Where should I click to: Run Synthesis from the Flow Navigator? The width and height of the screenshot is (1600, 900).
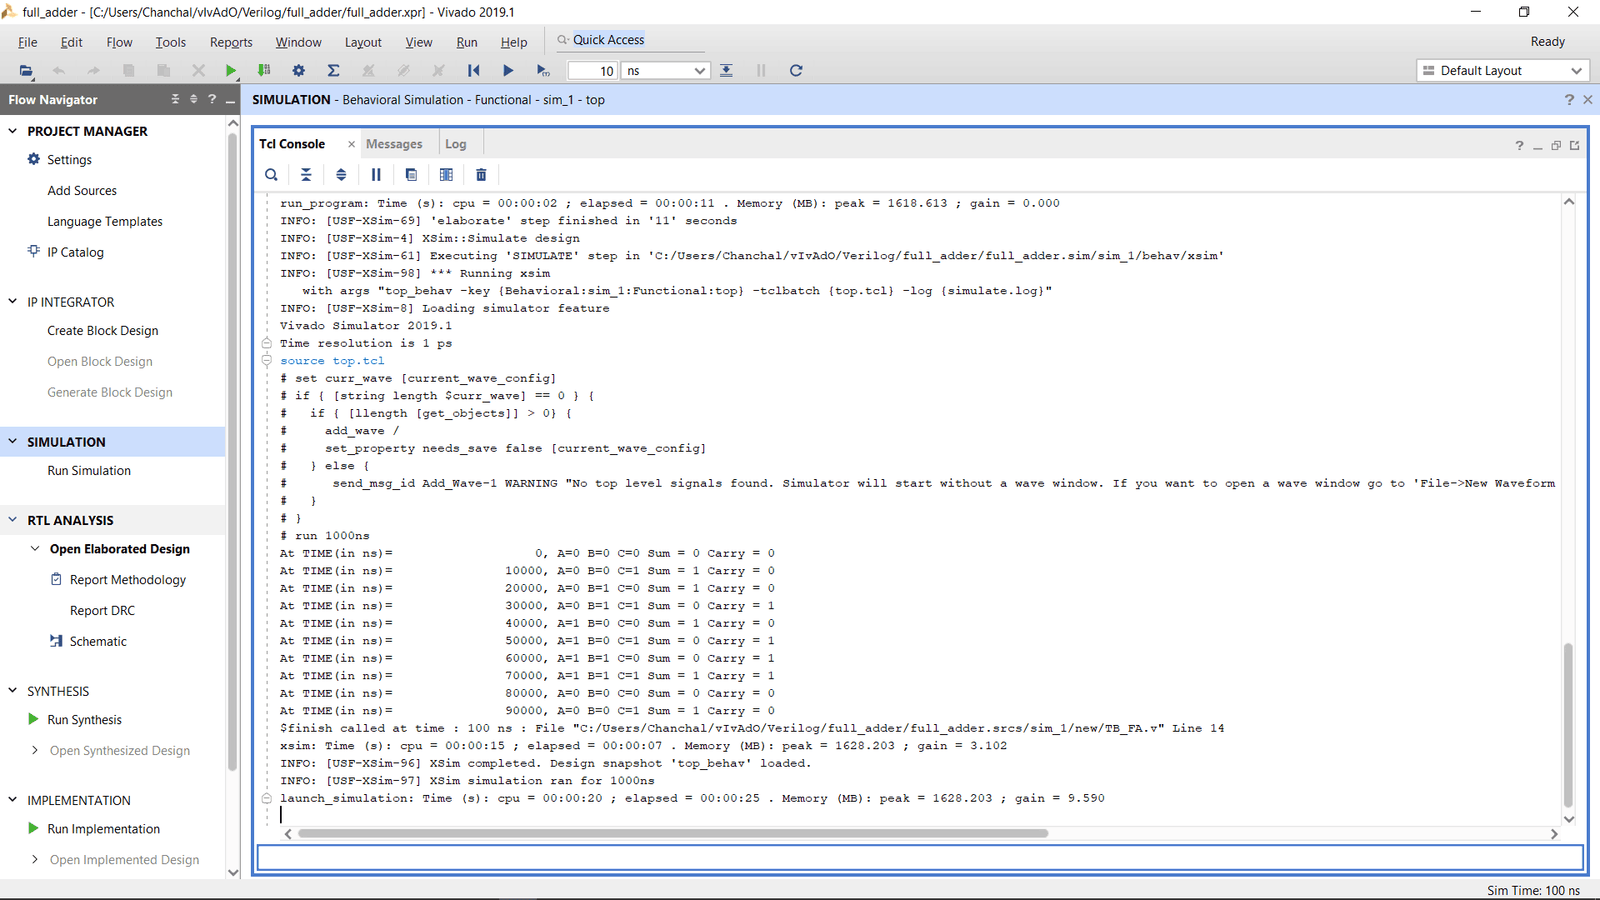[x=84, y=719]
